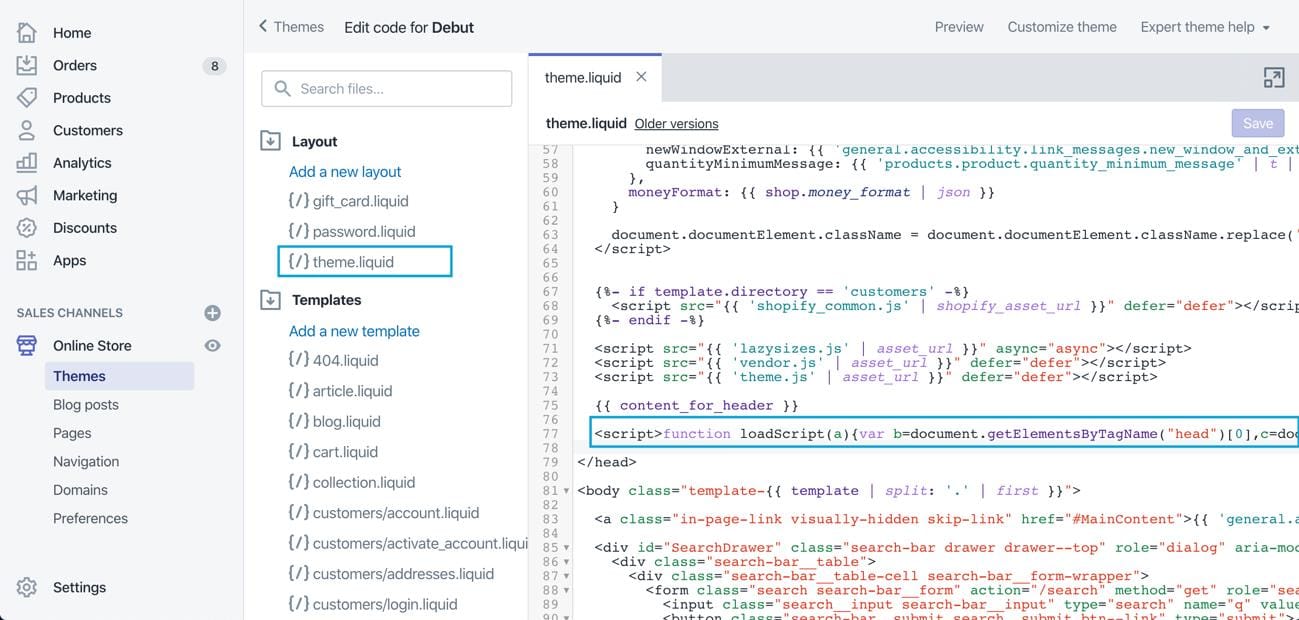Open article.liquid template
This screenshot has height=620, width=1299.
(x=340, y=391)
